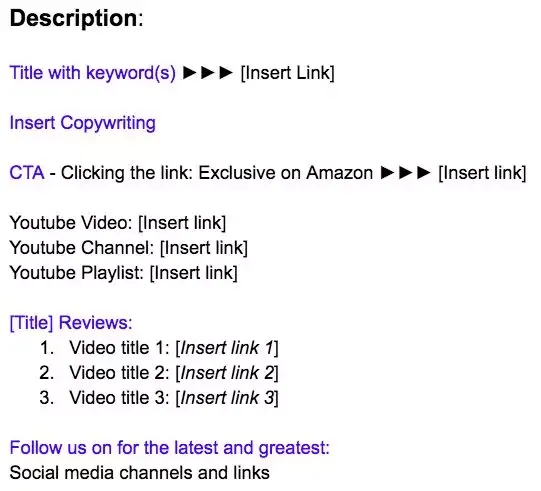Click the '[Title] Reviews:' heading
Image resolution: width=541 pixels, height=491 pixels.
(71, 323)
